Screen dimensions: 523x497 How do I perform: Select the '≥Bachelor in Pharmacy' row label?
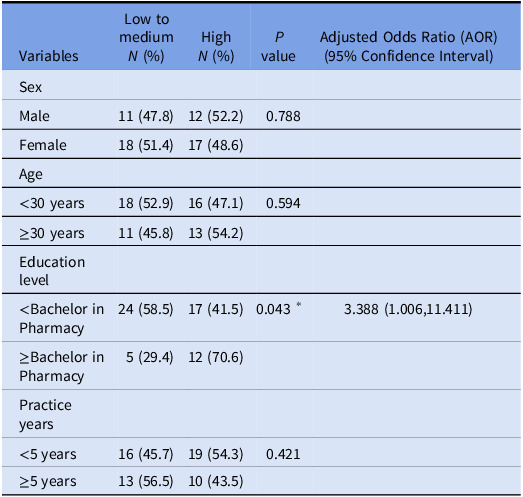coord(62,367)
